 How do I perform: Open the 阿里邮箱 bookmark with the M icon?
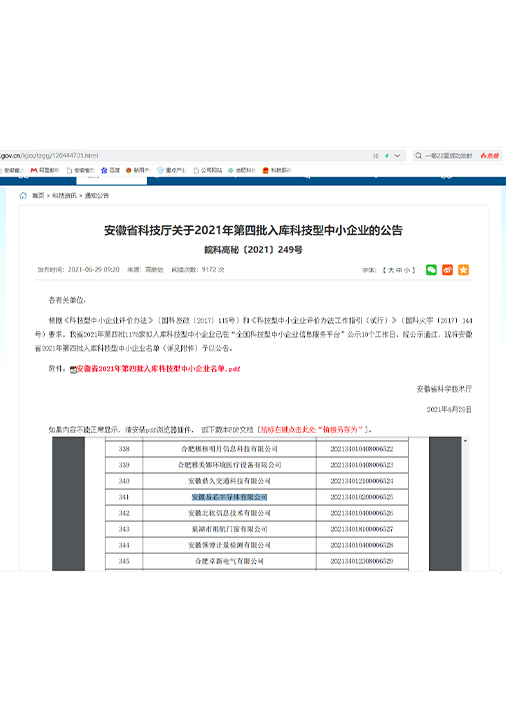pyautogui.click(x=45, y=170)
